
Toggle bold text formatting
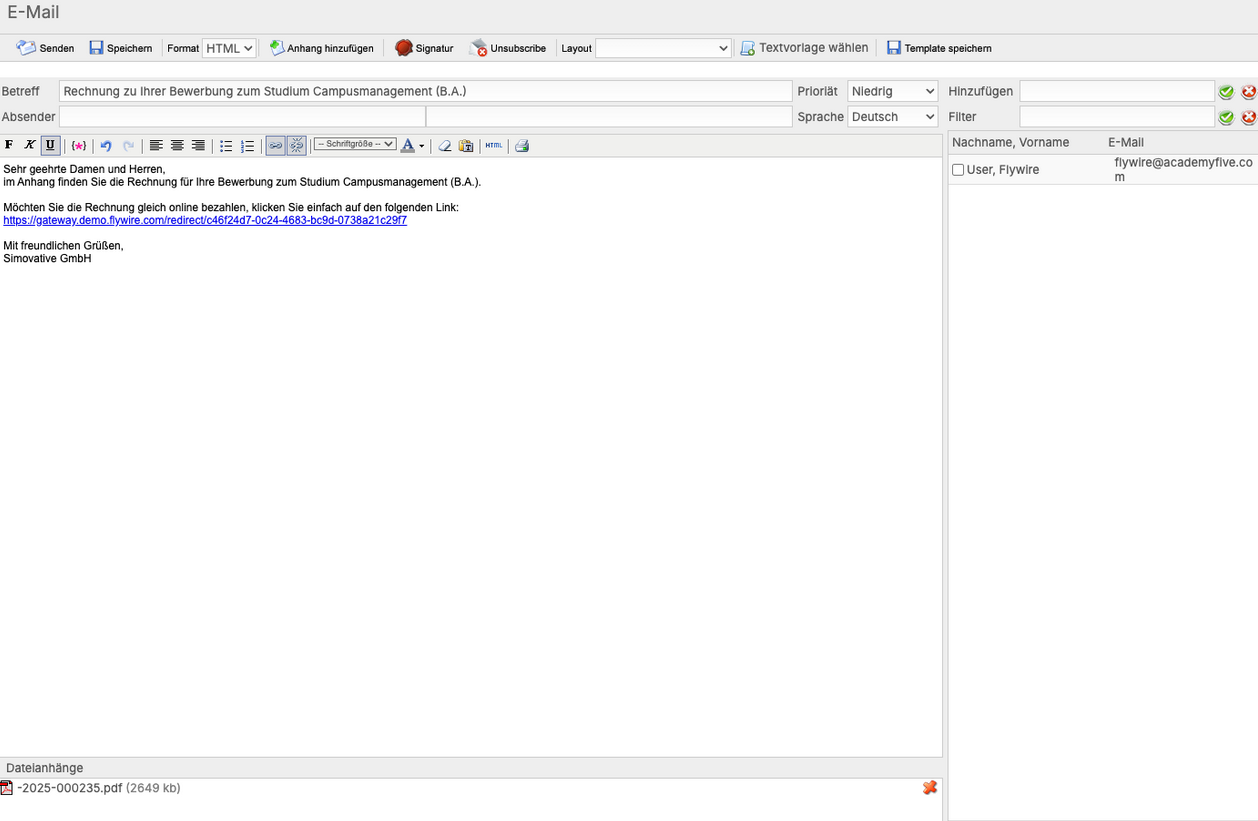pos(9,145)
